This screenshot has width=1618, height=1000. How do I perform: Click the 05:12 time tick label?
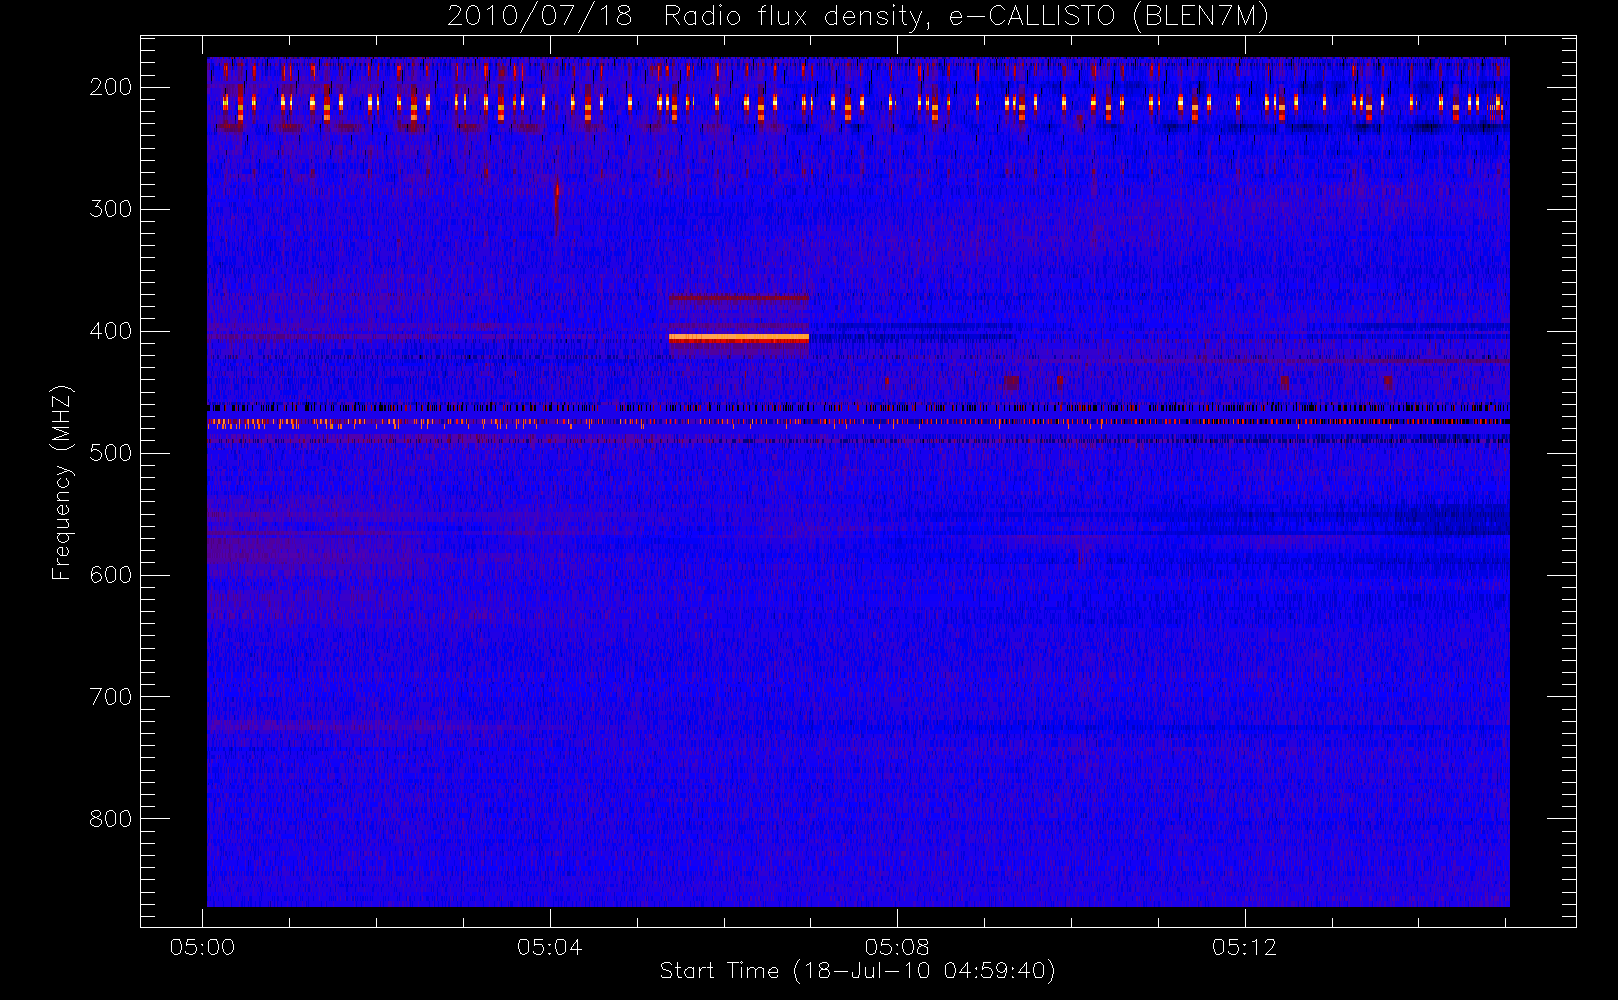pos(1244,947)
